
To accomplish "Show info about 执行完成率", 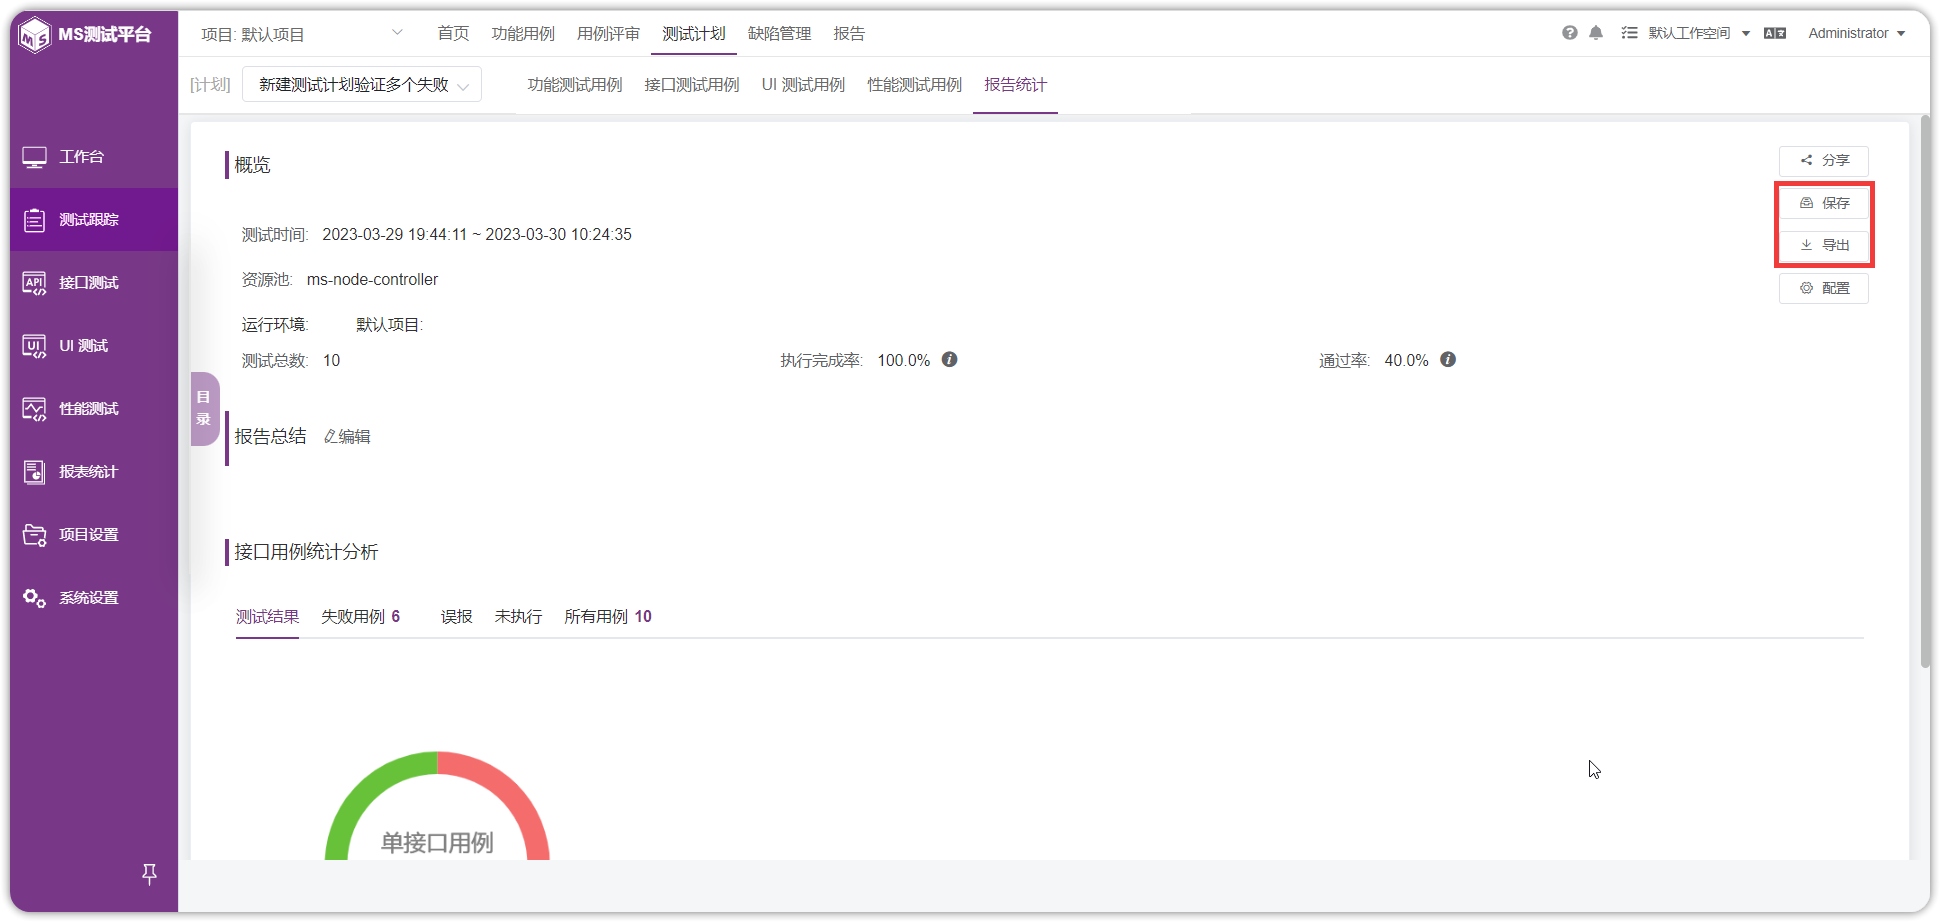I will [950, 360].
